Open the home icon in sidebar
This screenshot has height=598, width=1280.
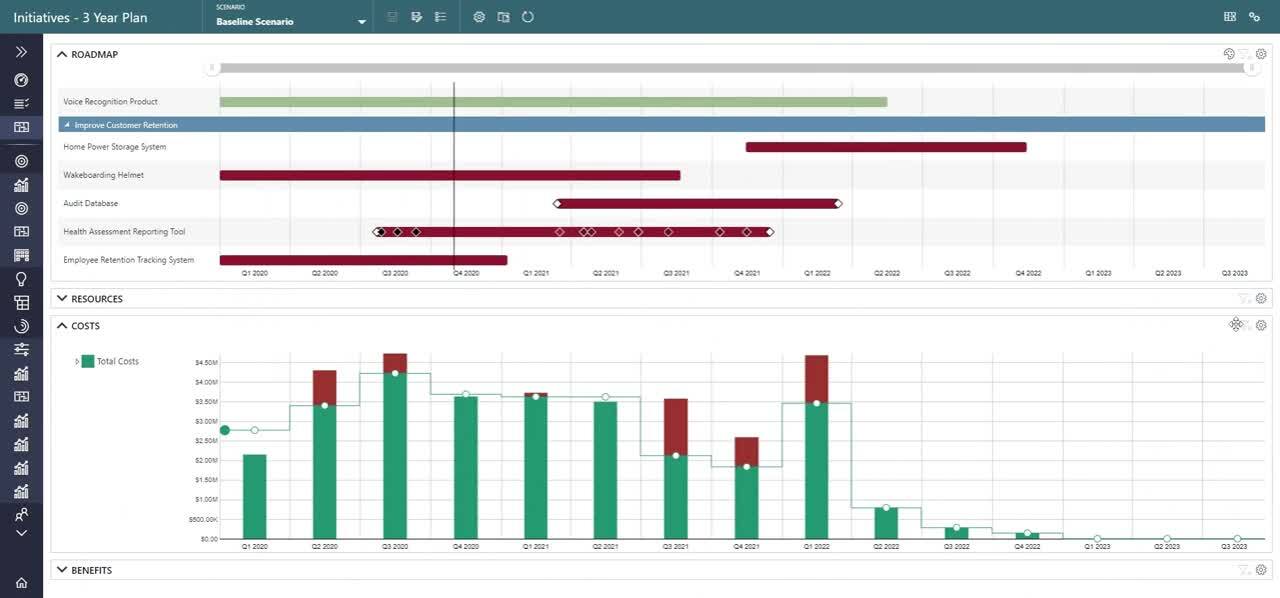(x=21, y=582)
